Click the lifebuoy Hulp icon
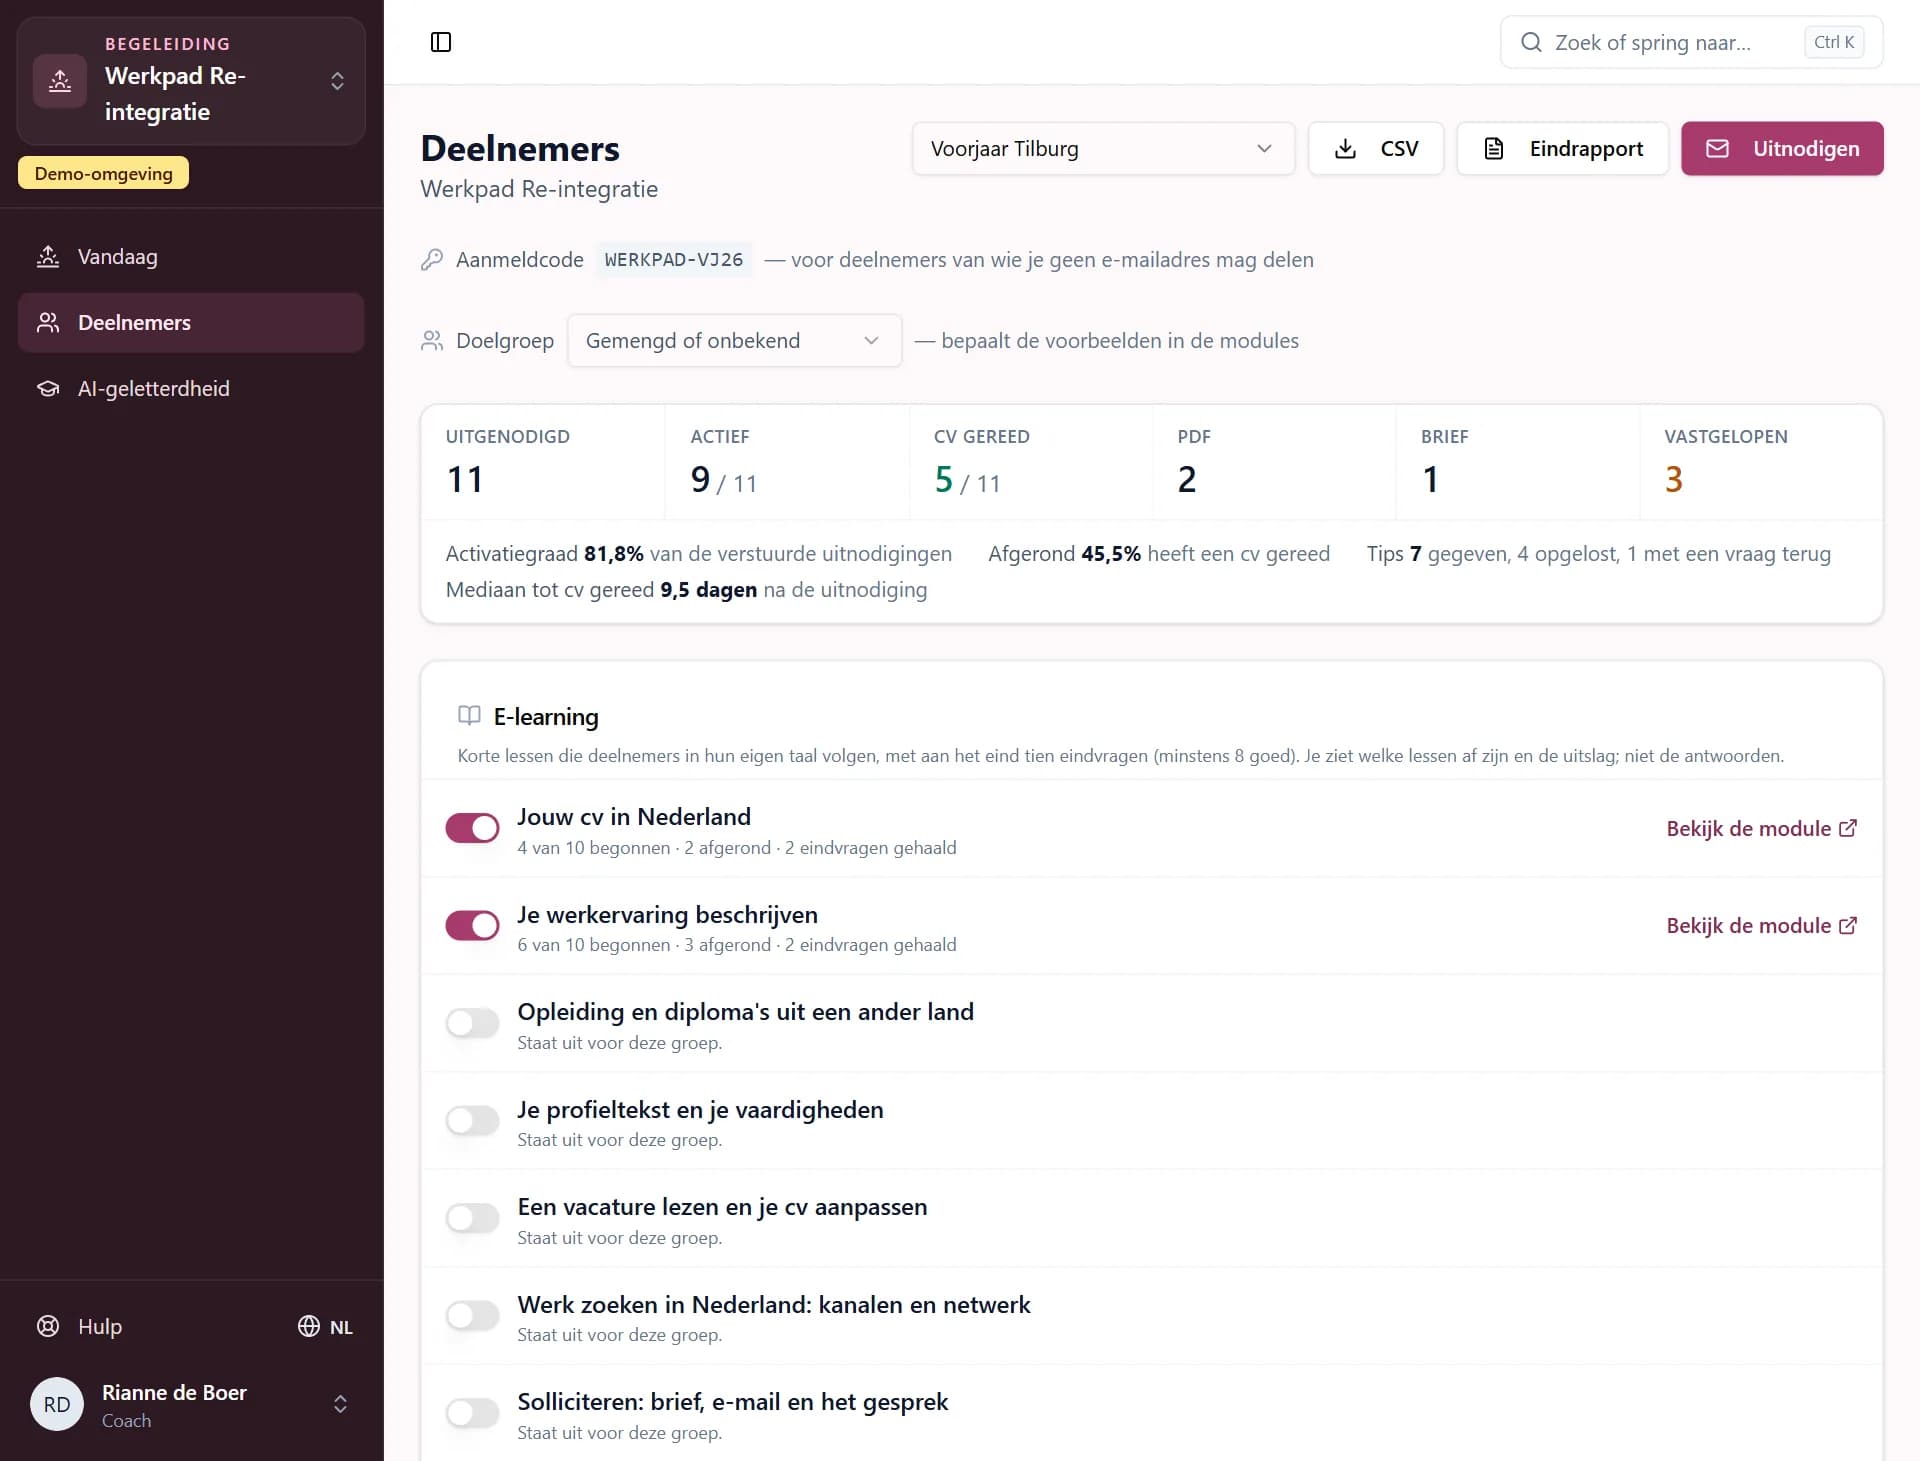The height and width of the screenshot is (1461, 1920). pos(48,1326)
